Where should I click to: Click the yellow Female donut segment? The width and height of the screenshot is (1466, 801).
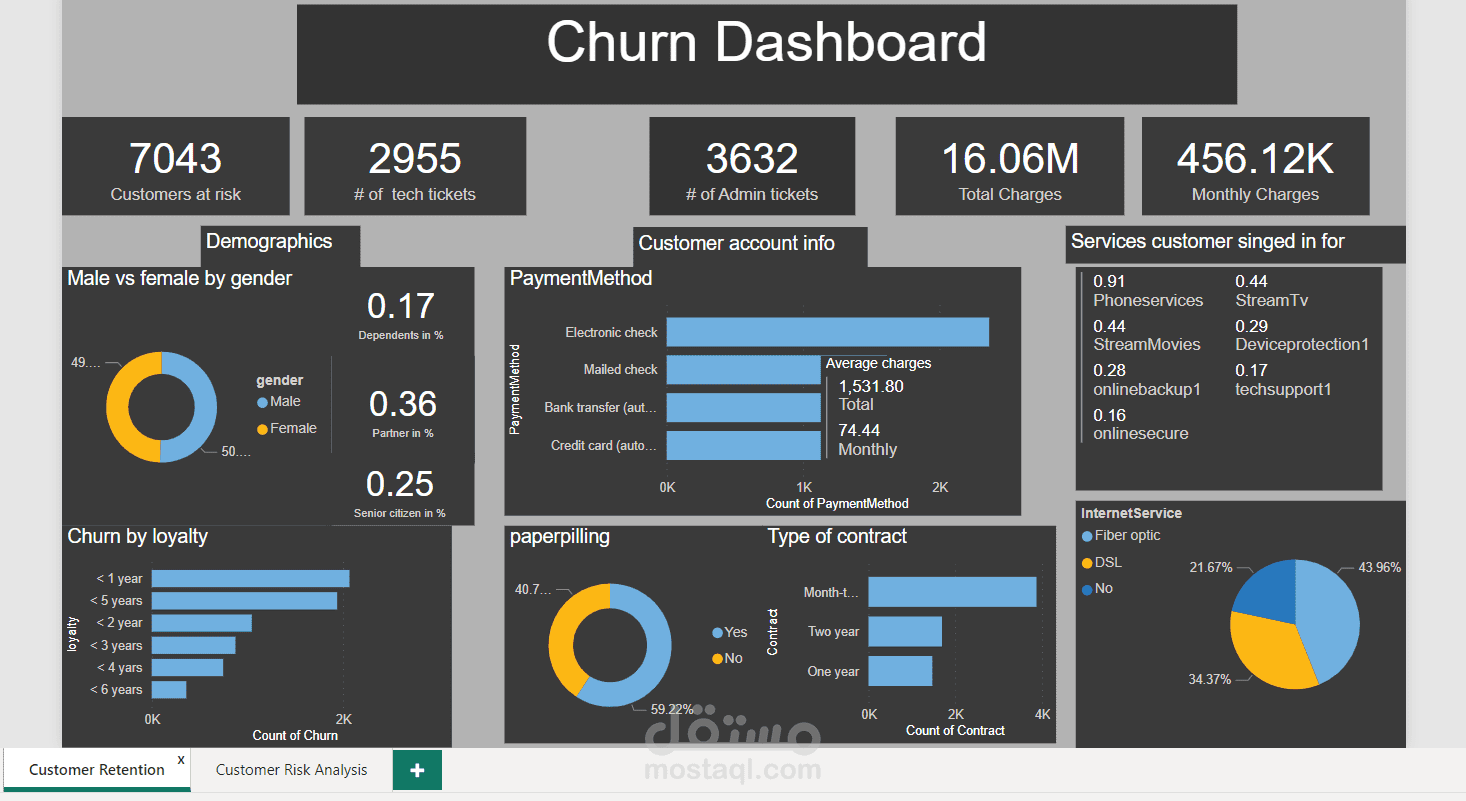pos(119,407)
